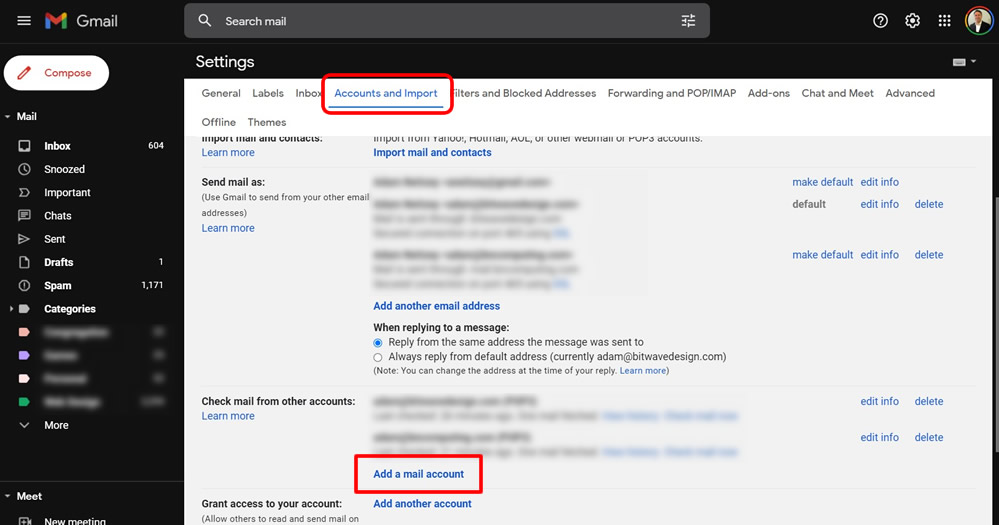
Task: Collapse the Meet section
Action: pyautogui.click(x=7, y=496)
